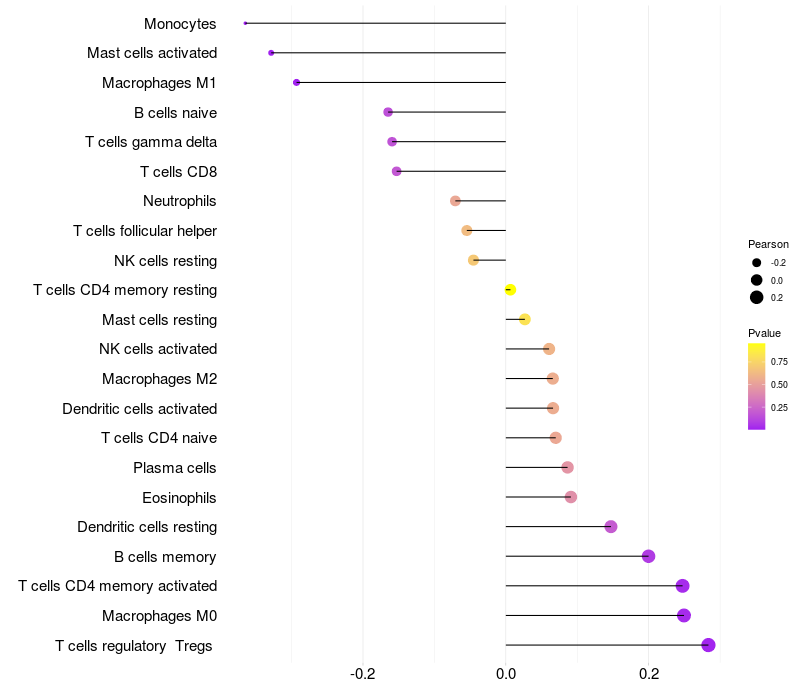Select the Eosinophils axis label
Viewport: 800px width, 700px height.
(179, 498)
